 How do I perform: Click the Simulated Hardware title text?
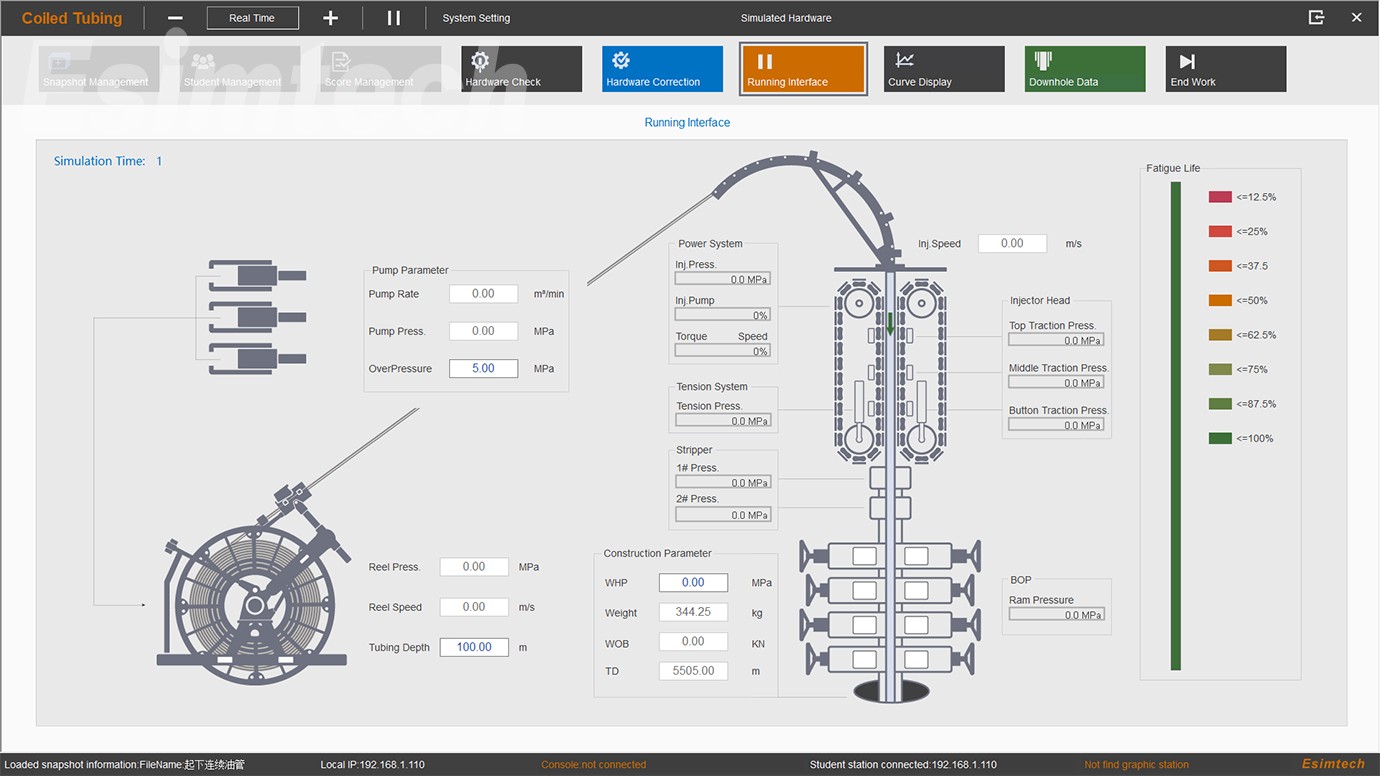pyautogui.click(x=786, y=18)
